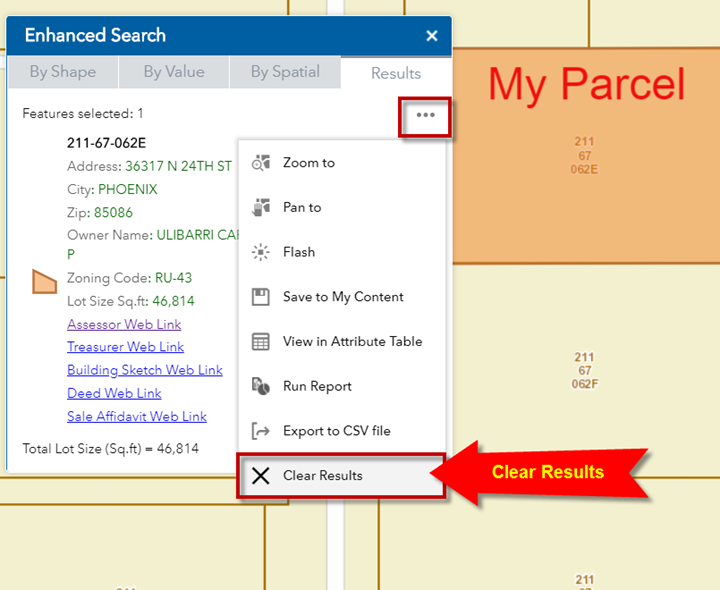
Task: Click the attribute table grid icon
Action: (x=261, y=342)
